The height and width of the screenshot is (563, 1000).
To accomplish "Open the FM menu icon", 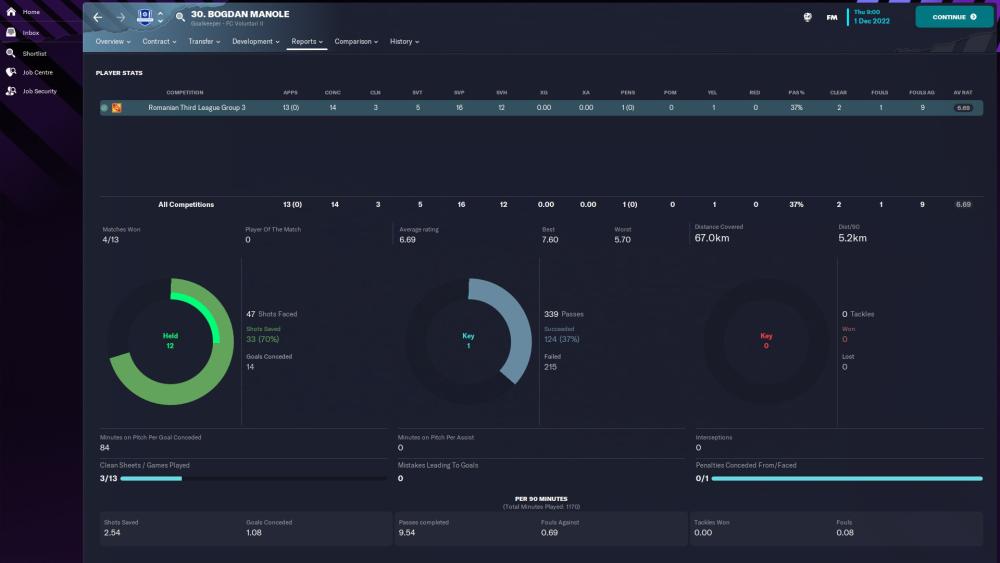I will tap(832, 17).
